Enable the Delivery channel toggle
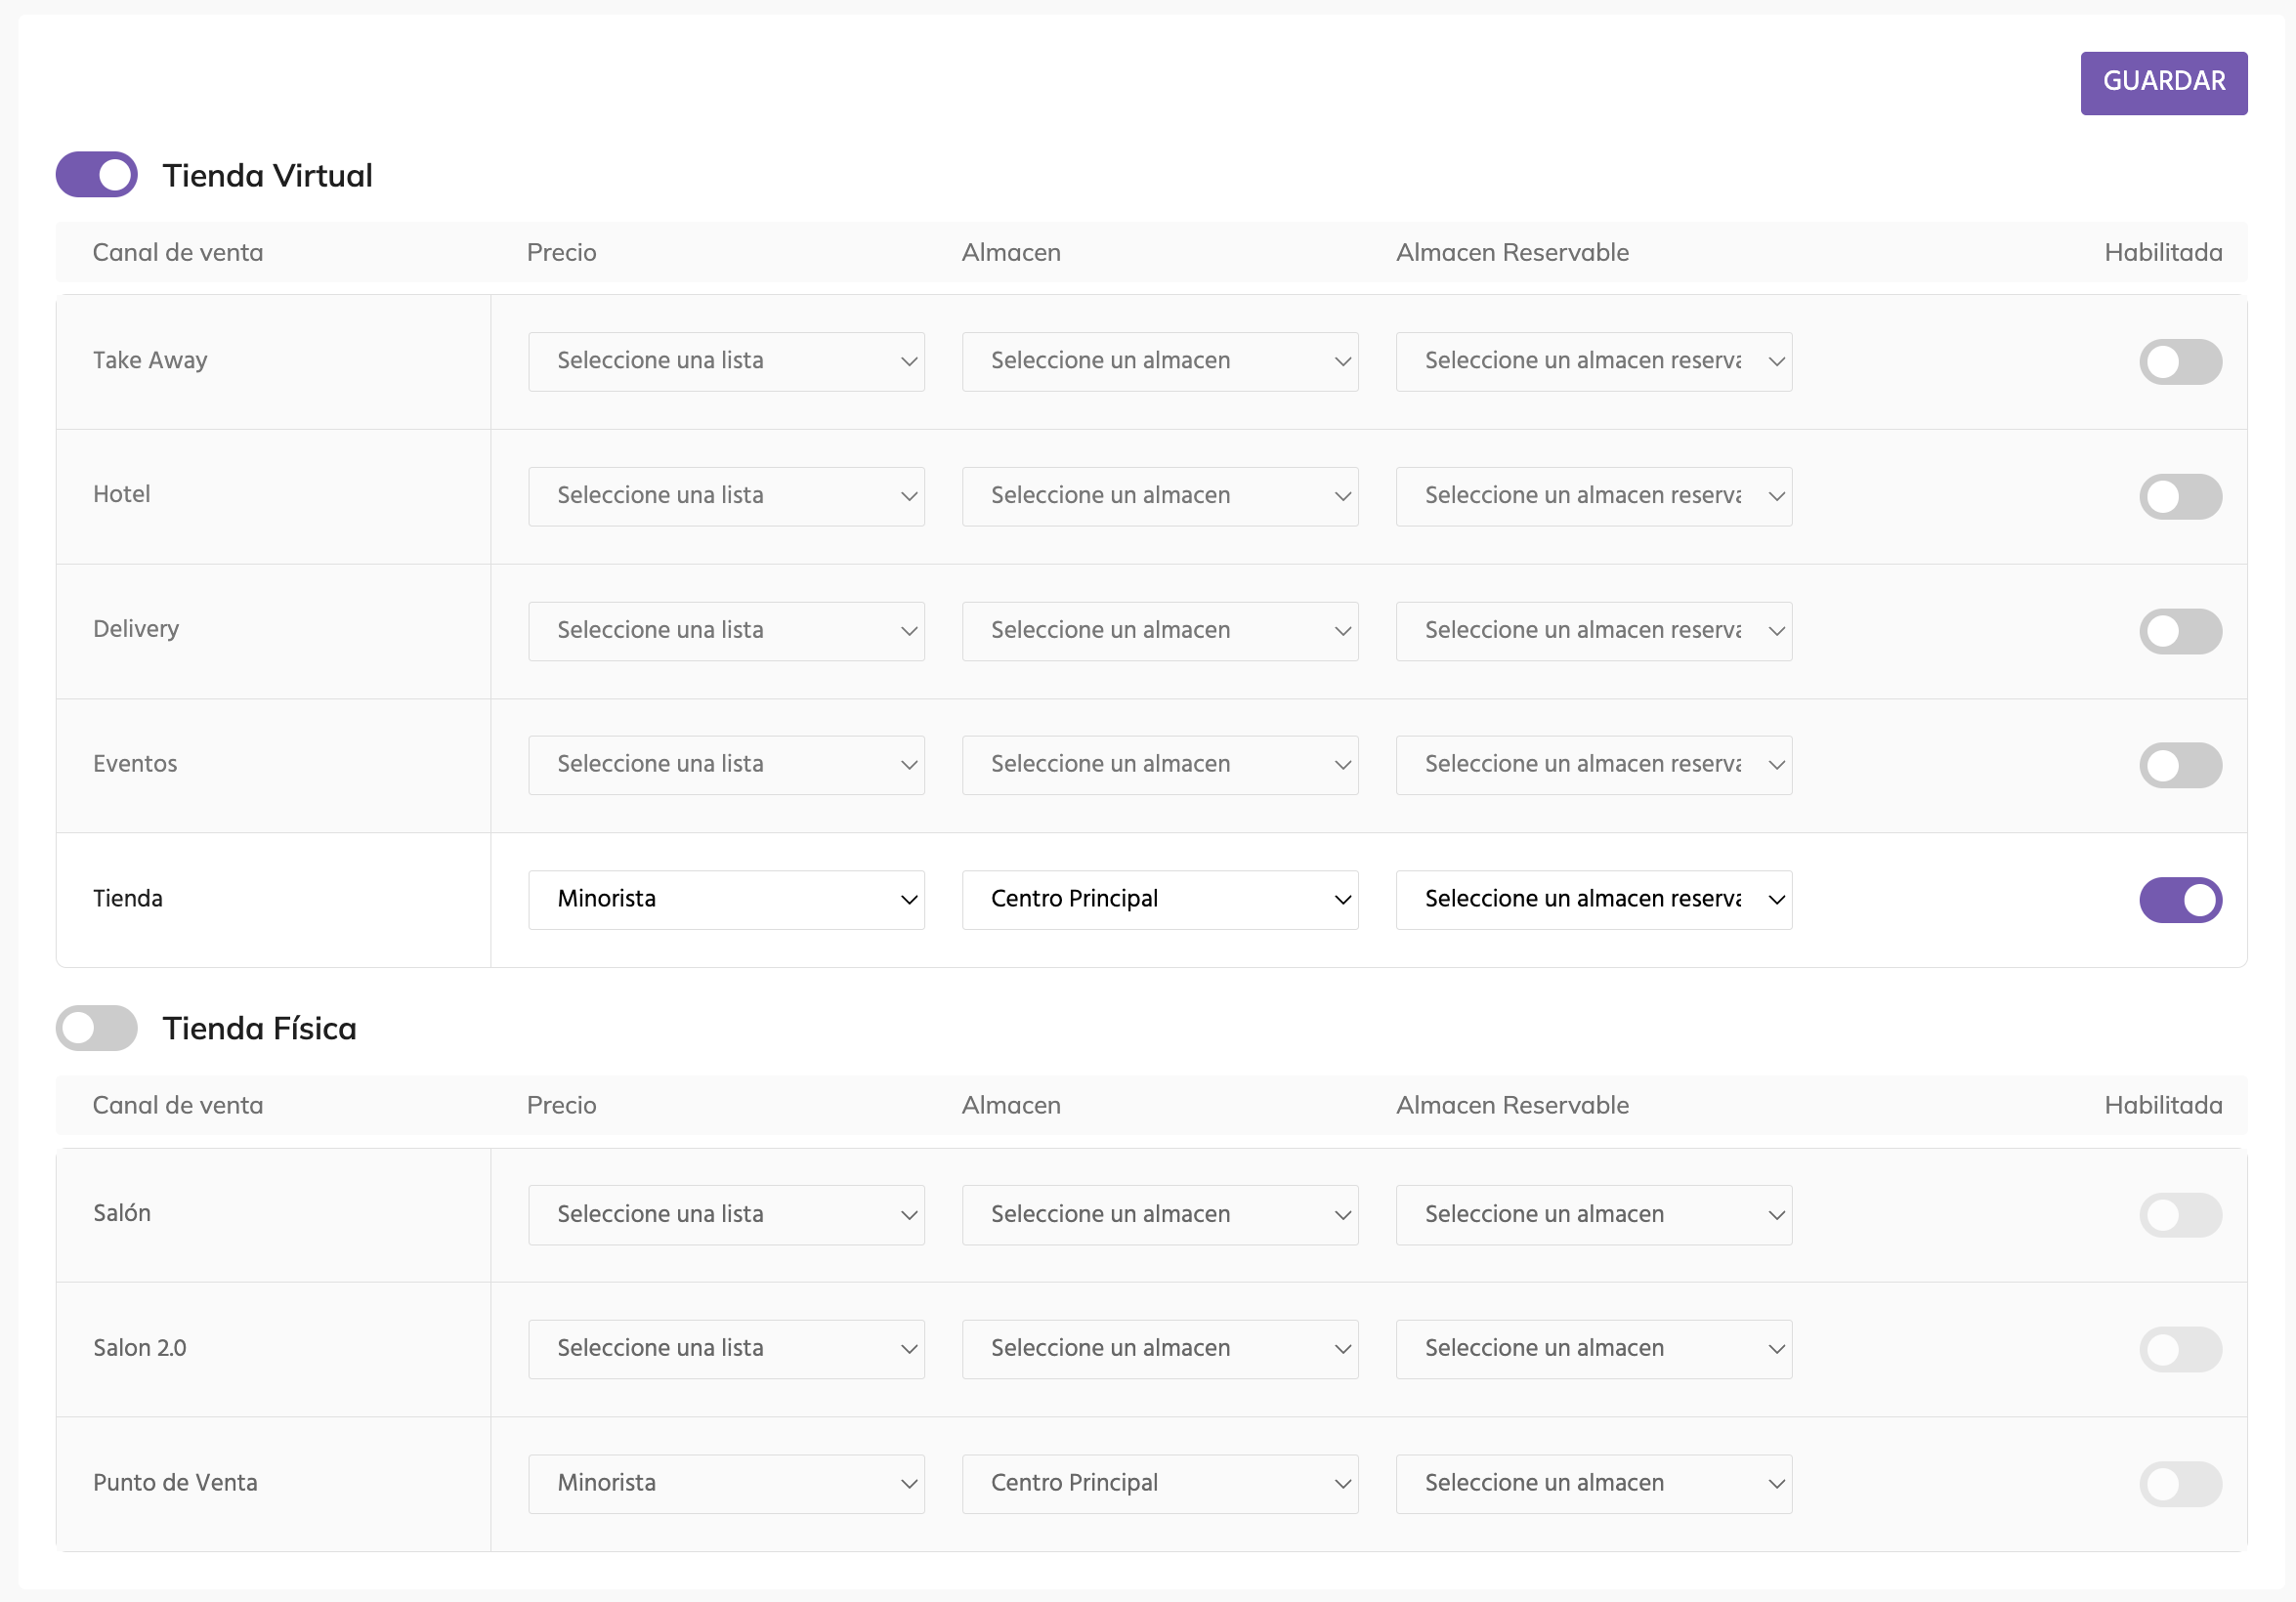2296x1602 pixels. click(2180, 631)
